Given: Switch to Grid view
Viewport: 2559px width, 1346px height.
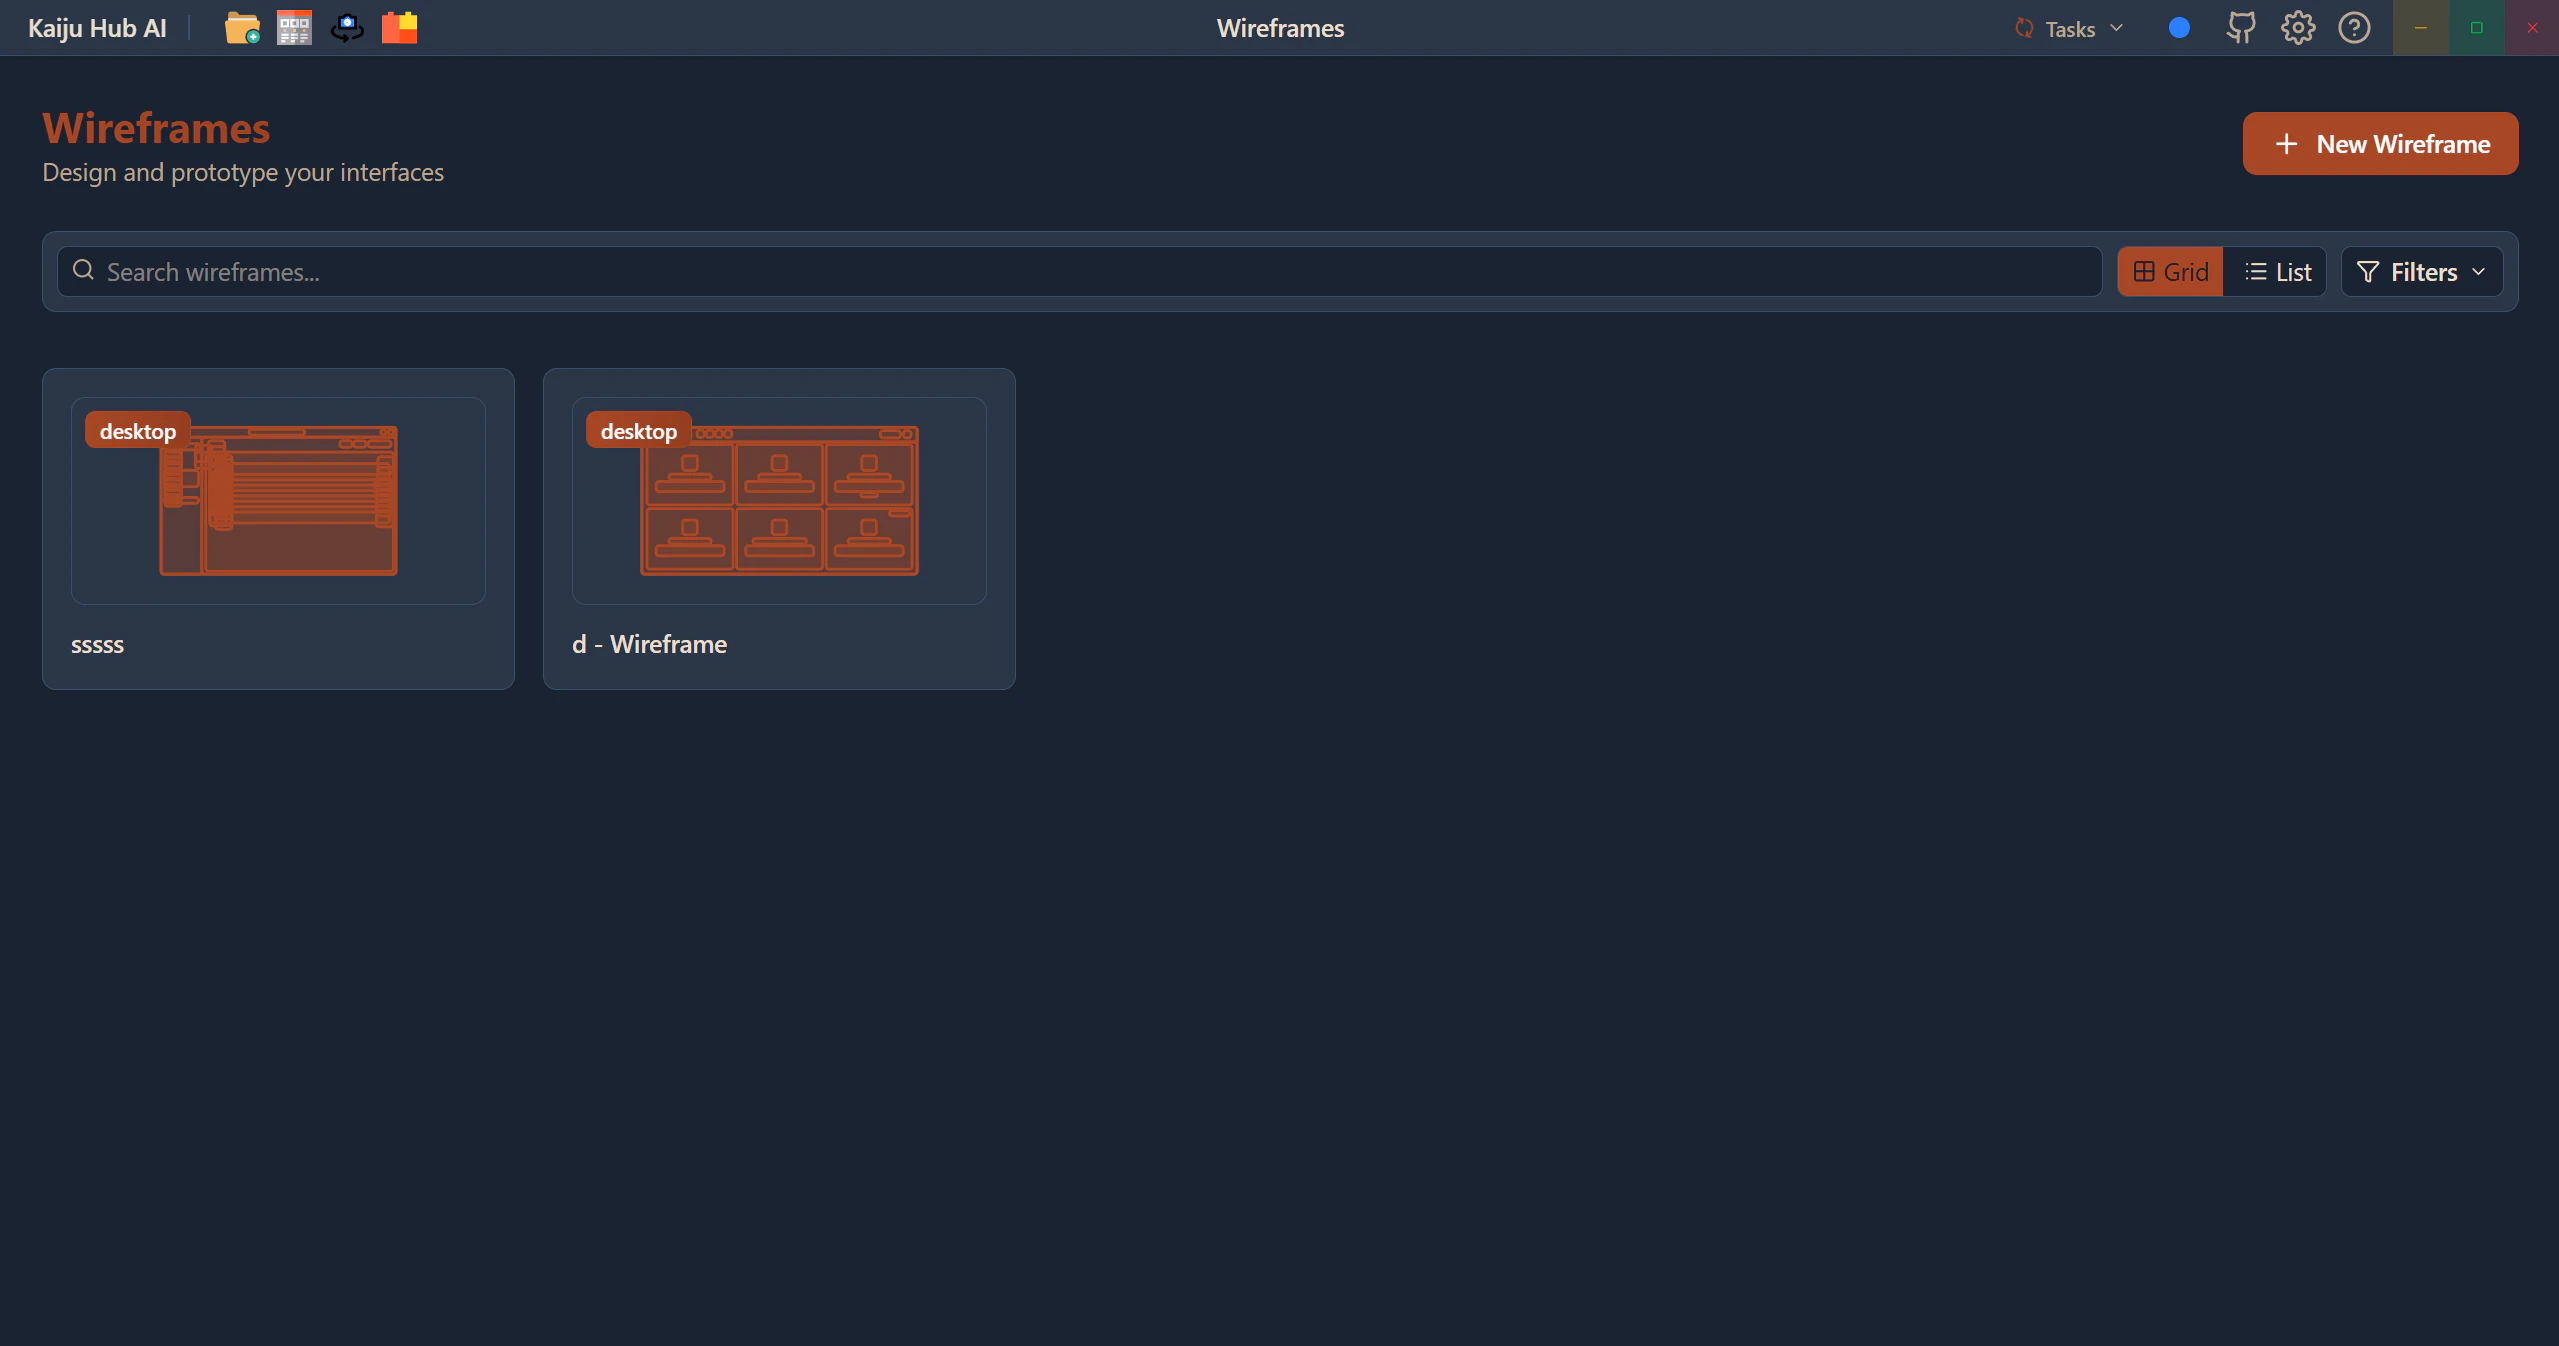Looking at the screenshot, I should tap(2170, 272).
